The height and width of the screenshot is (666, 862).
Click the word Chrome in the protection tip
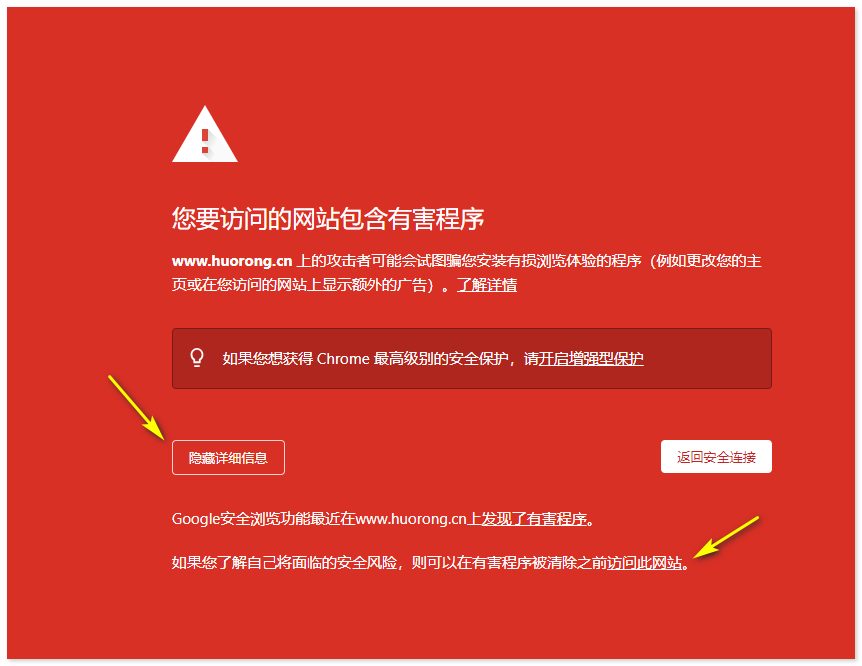click(343, 359)
